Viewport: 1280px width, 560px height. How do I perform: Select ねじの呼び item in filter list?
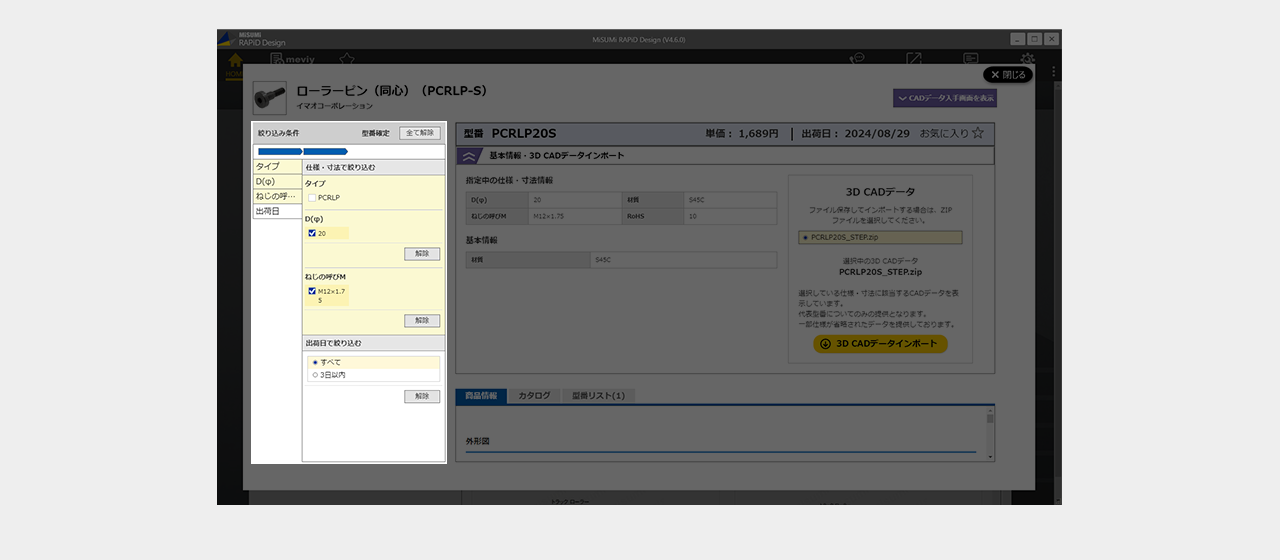(276, 196)
